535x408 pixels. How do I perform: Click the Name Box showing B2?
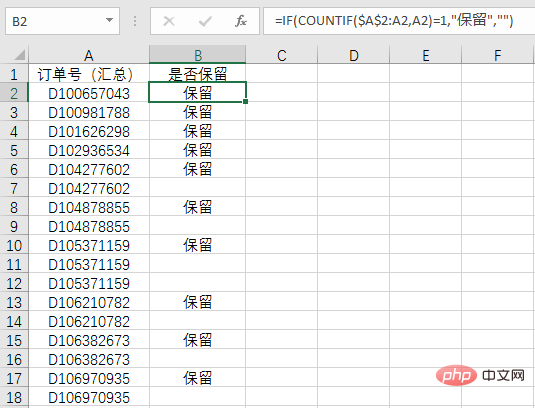click(x=62, y=21)
